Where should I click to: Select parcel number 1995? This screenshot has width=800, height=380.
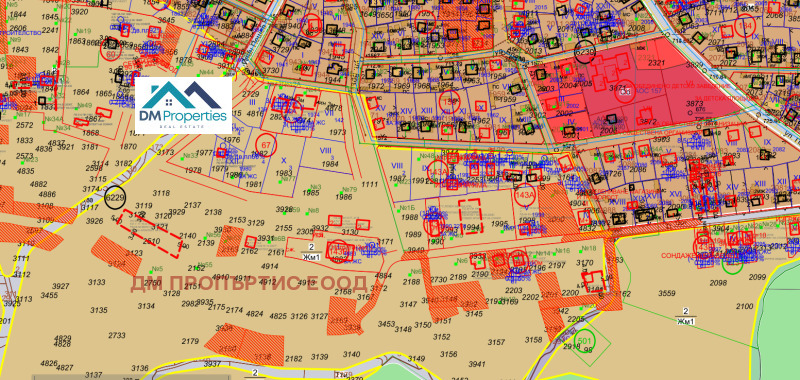tap(499, 223)
